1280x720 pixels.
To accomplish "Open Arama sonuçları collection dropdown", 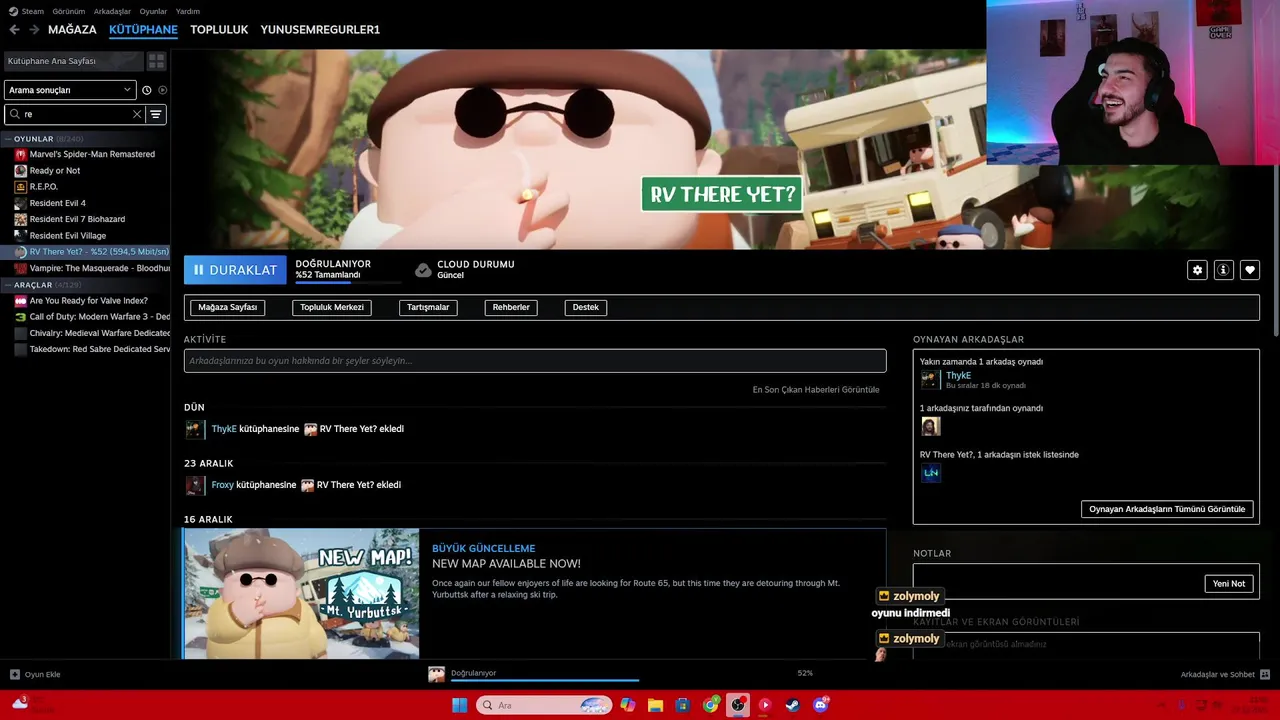I will point(70,90).
